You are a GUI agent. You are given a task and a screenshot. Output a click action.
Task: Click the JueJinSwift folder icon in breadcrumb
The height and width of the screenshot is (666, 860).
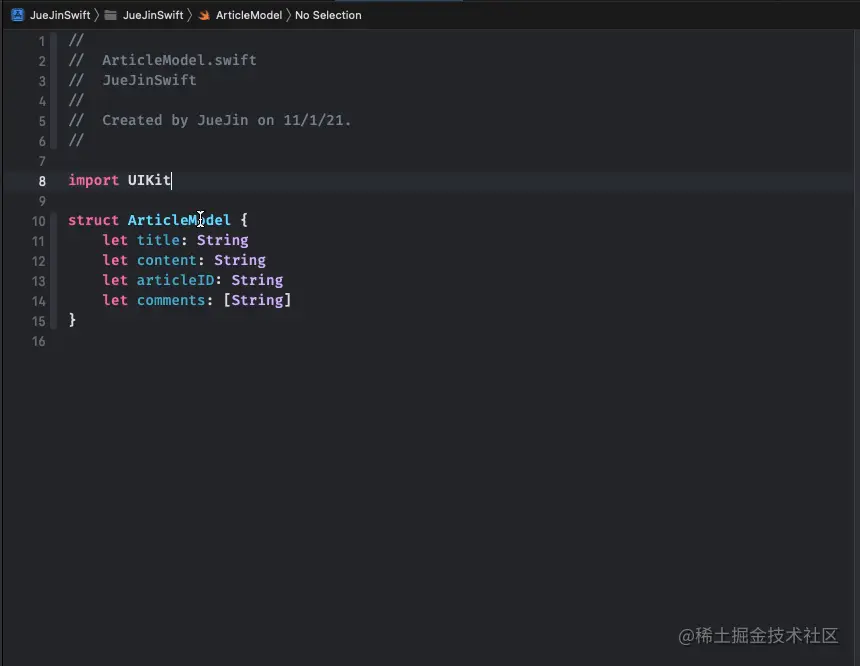[x=110, y=15]
